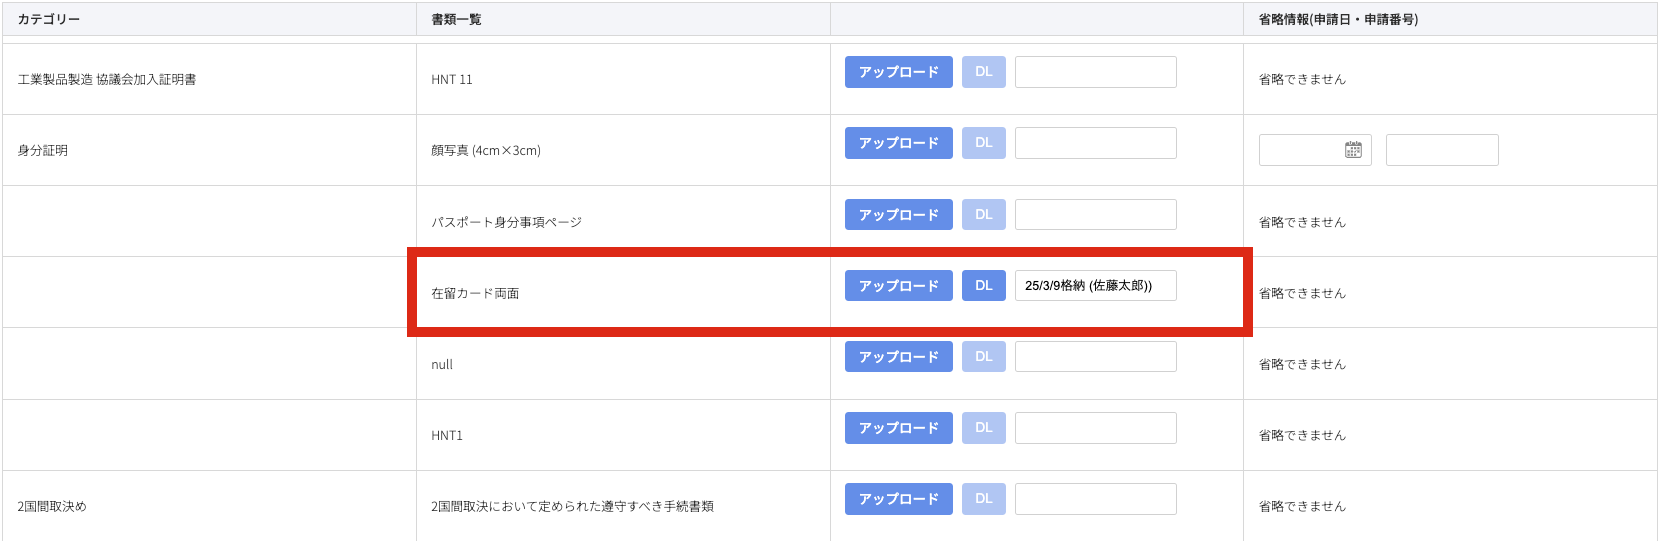Click DL button in HNT1 row
1658x541 pixels.
coord(983,428)
